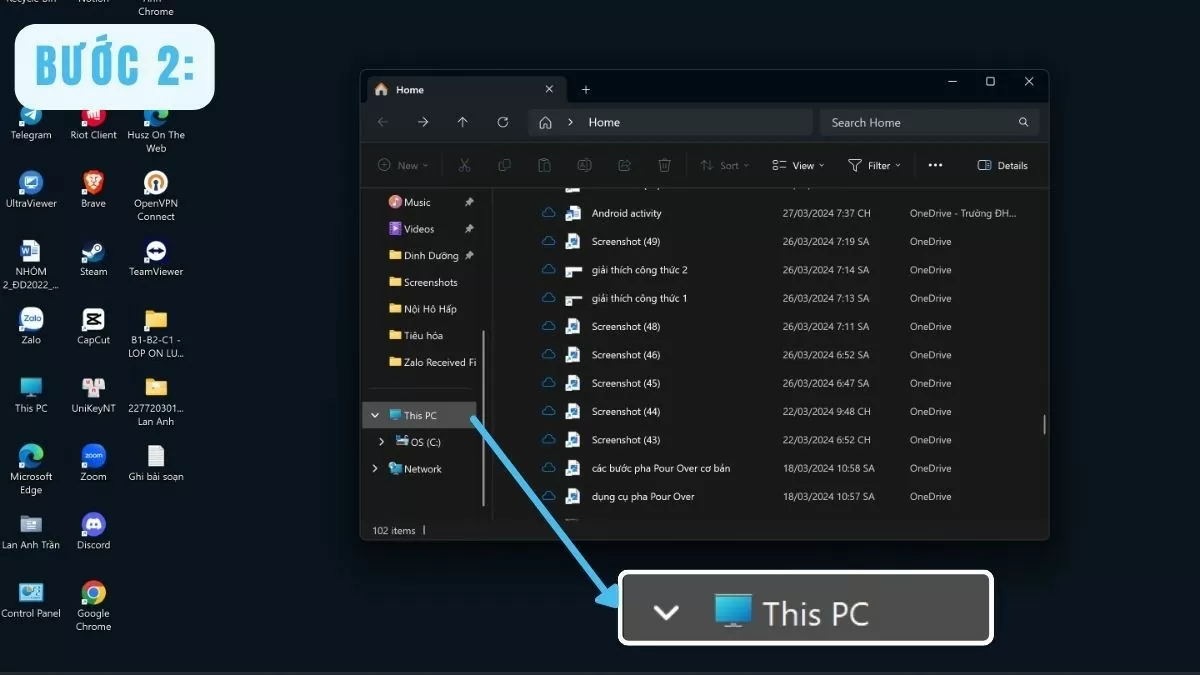Open the Share icon on the toolbar
This screenshot has width=1200, height=675.
pyautogui.click(x=624, y=165)
